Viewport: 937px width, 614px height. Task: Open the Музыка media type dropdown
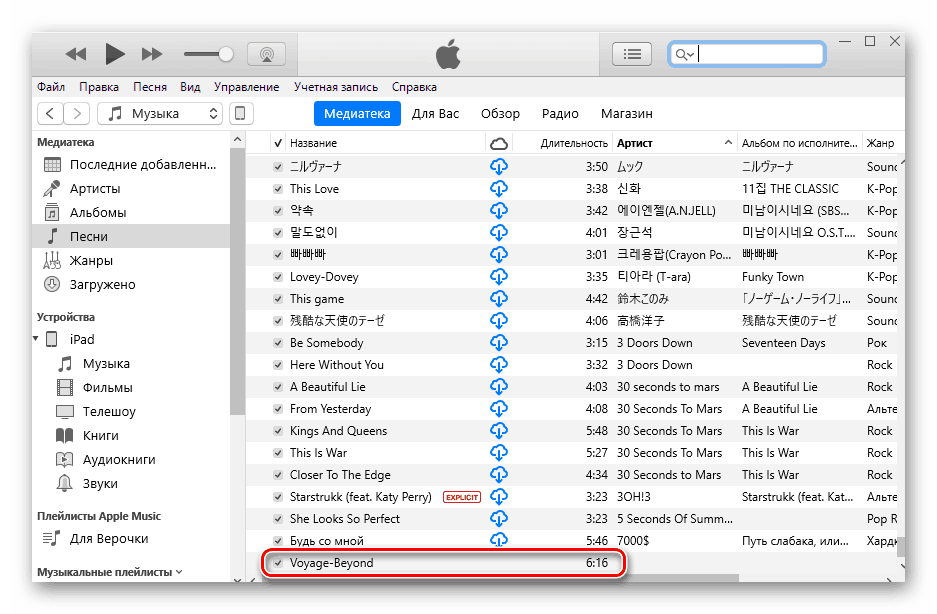coord(160,114)
